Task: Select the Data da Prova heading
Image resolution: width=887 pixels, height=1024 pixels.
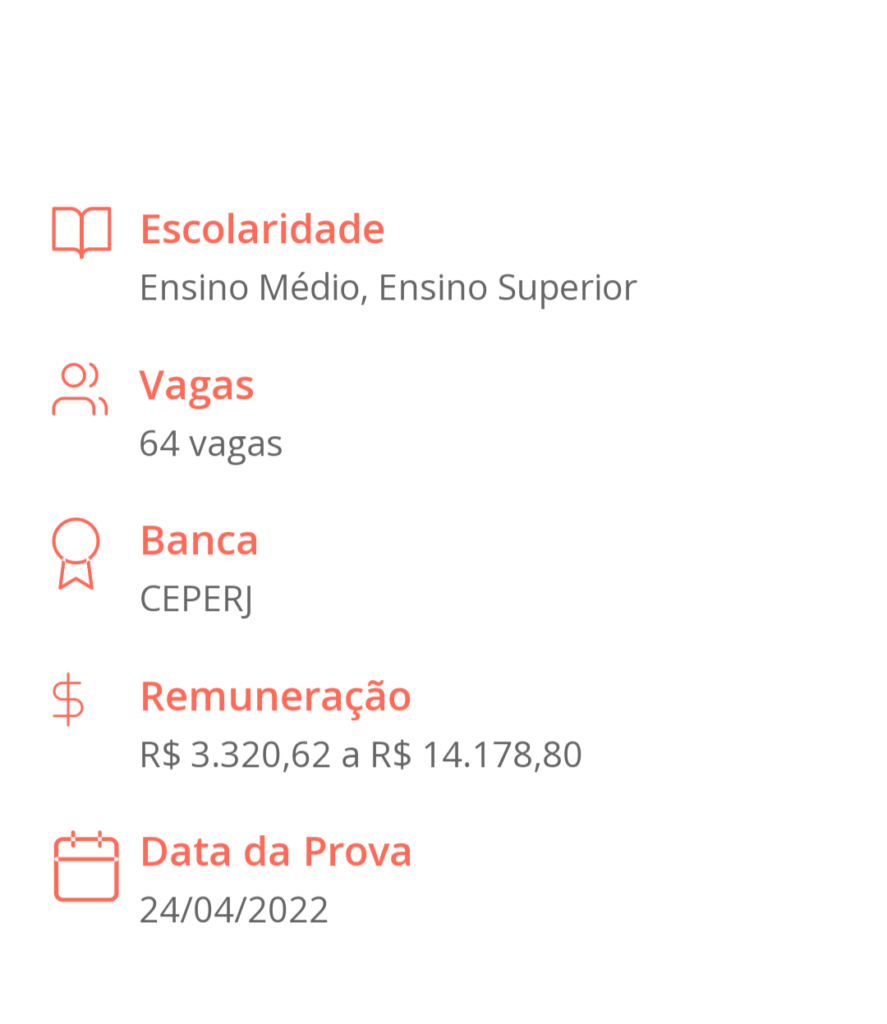Action: (x=276, y=852)
